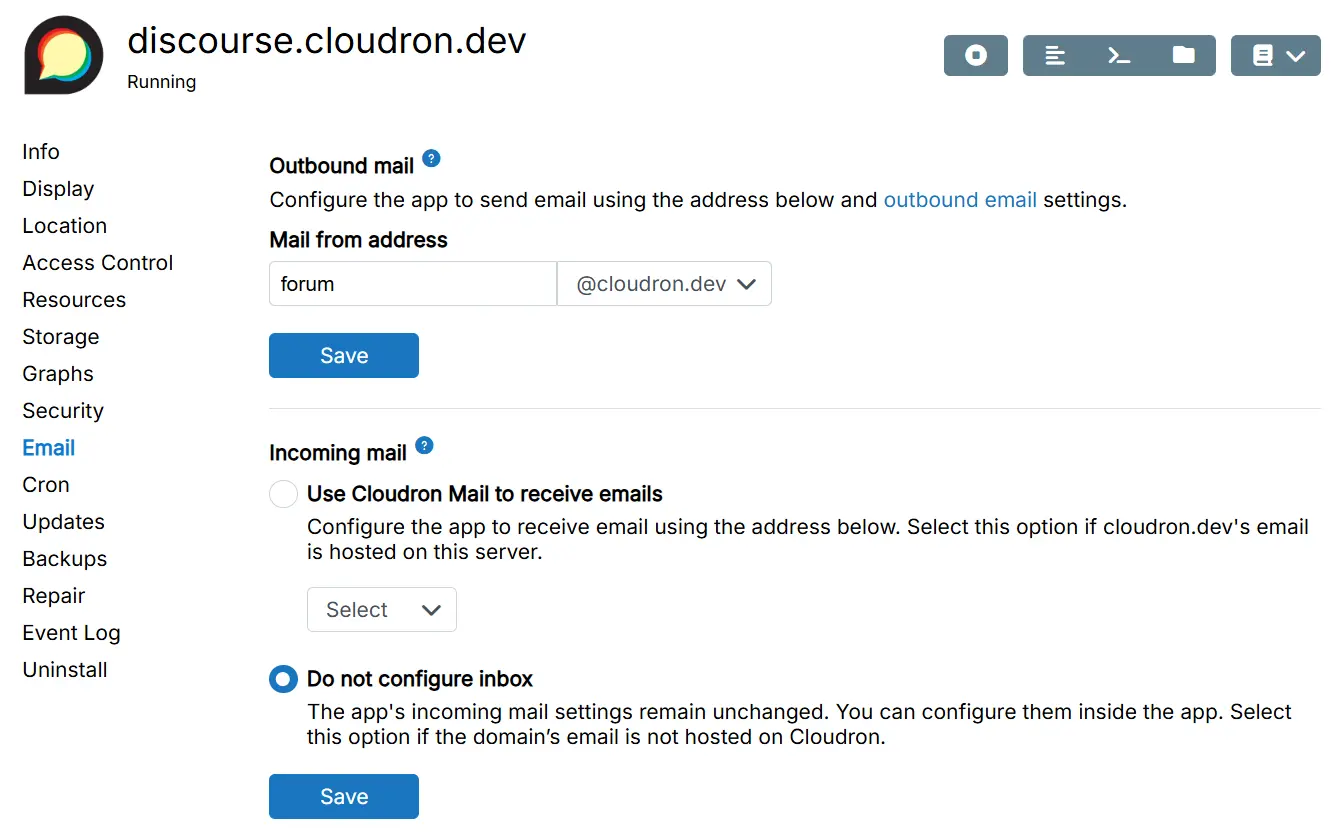Save the Mail from address setting
Image resolution: width=1336 pixels, height=840 pixels.
pyautogui.click(x=343, y=355)
